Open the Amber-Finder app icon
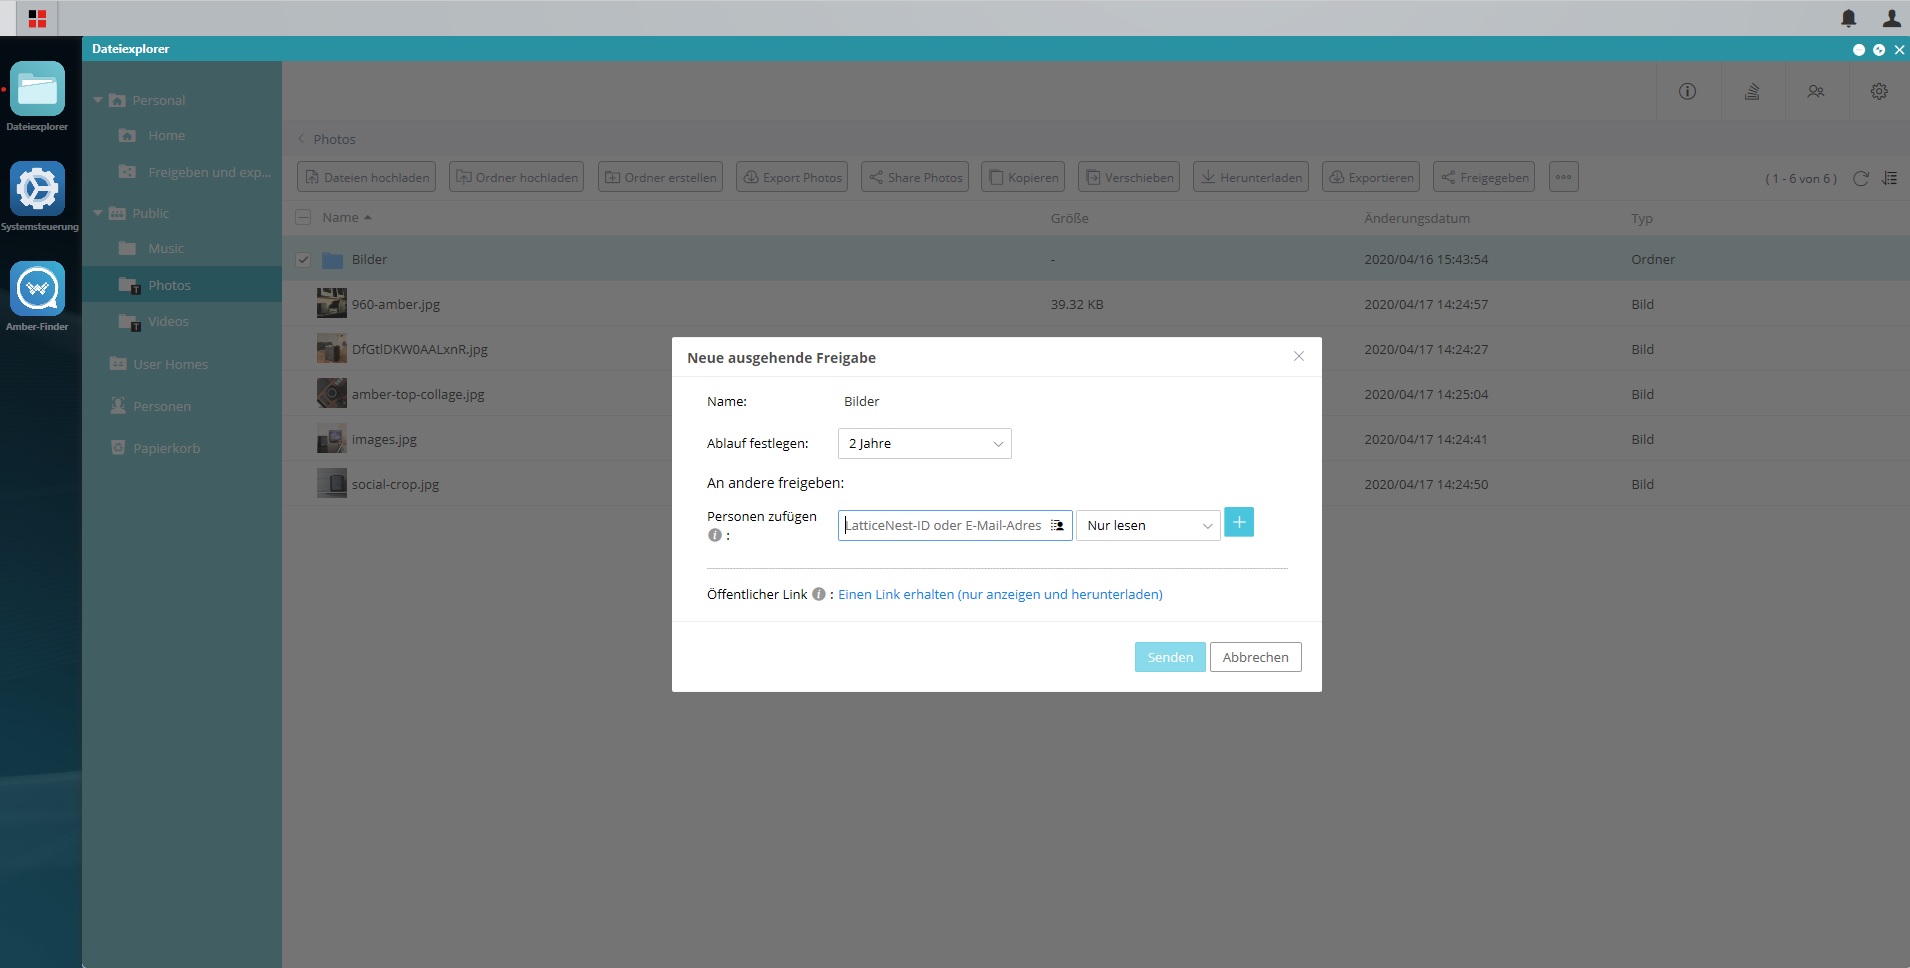 [38, 289]
